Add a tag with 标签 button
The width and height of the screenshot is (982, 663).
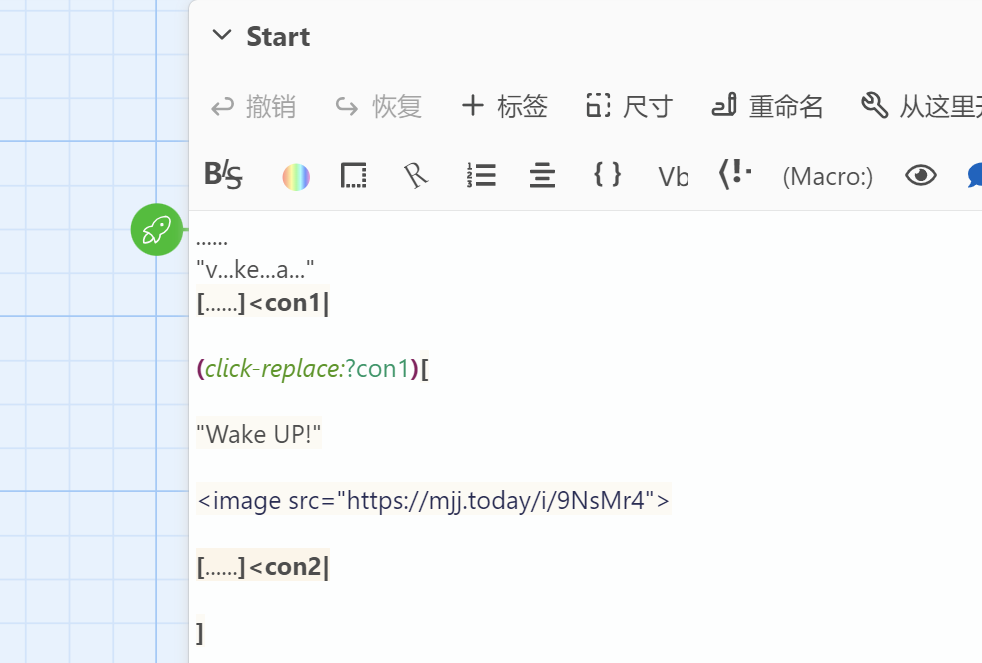pos(504,106)
